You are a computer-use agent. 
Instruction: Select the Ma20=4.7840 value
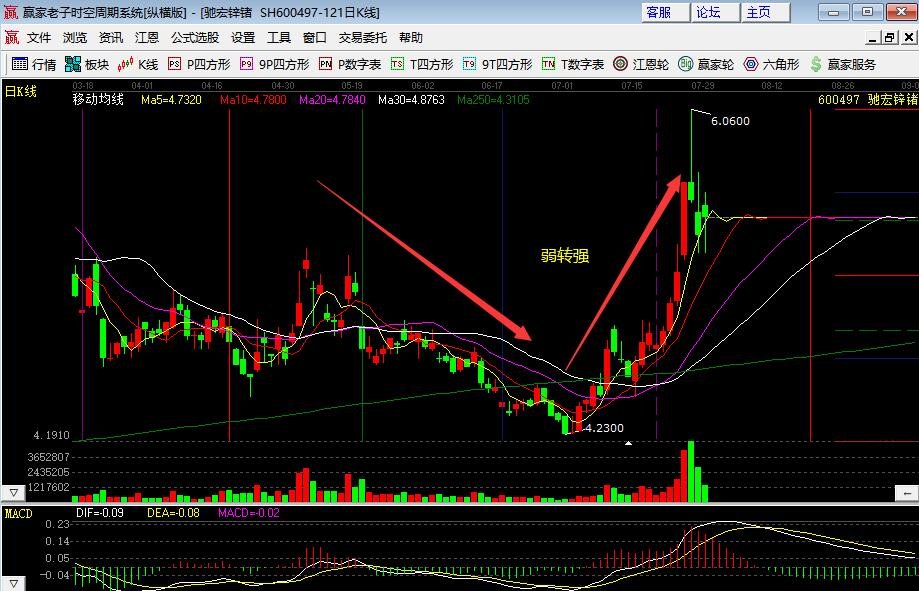(x=332, y=100)
